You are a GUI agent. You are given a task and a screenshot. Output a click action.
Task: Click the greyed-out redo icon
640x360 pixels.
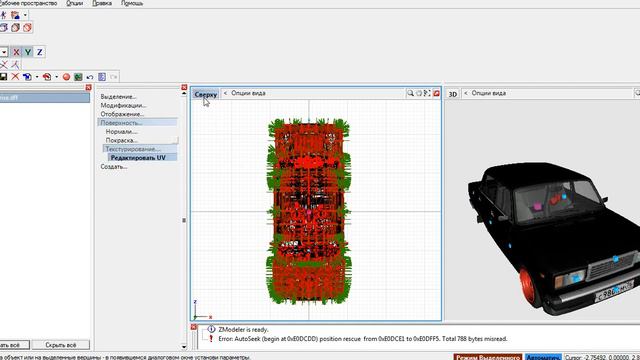(113, 77)
